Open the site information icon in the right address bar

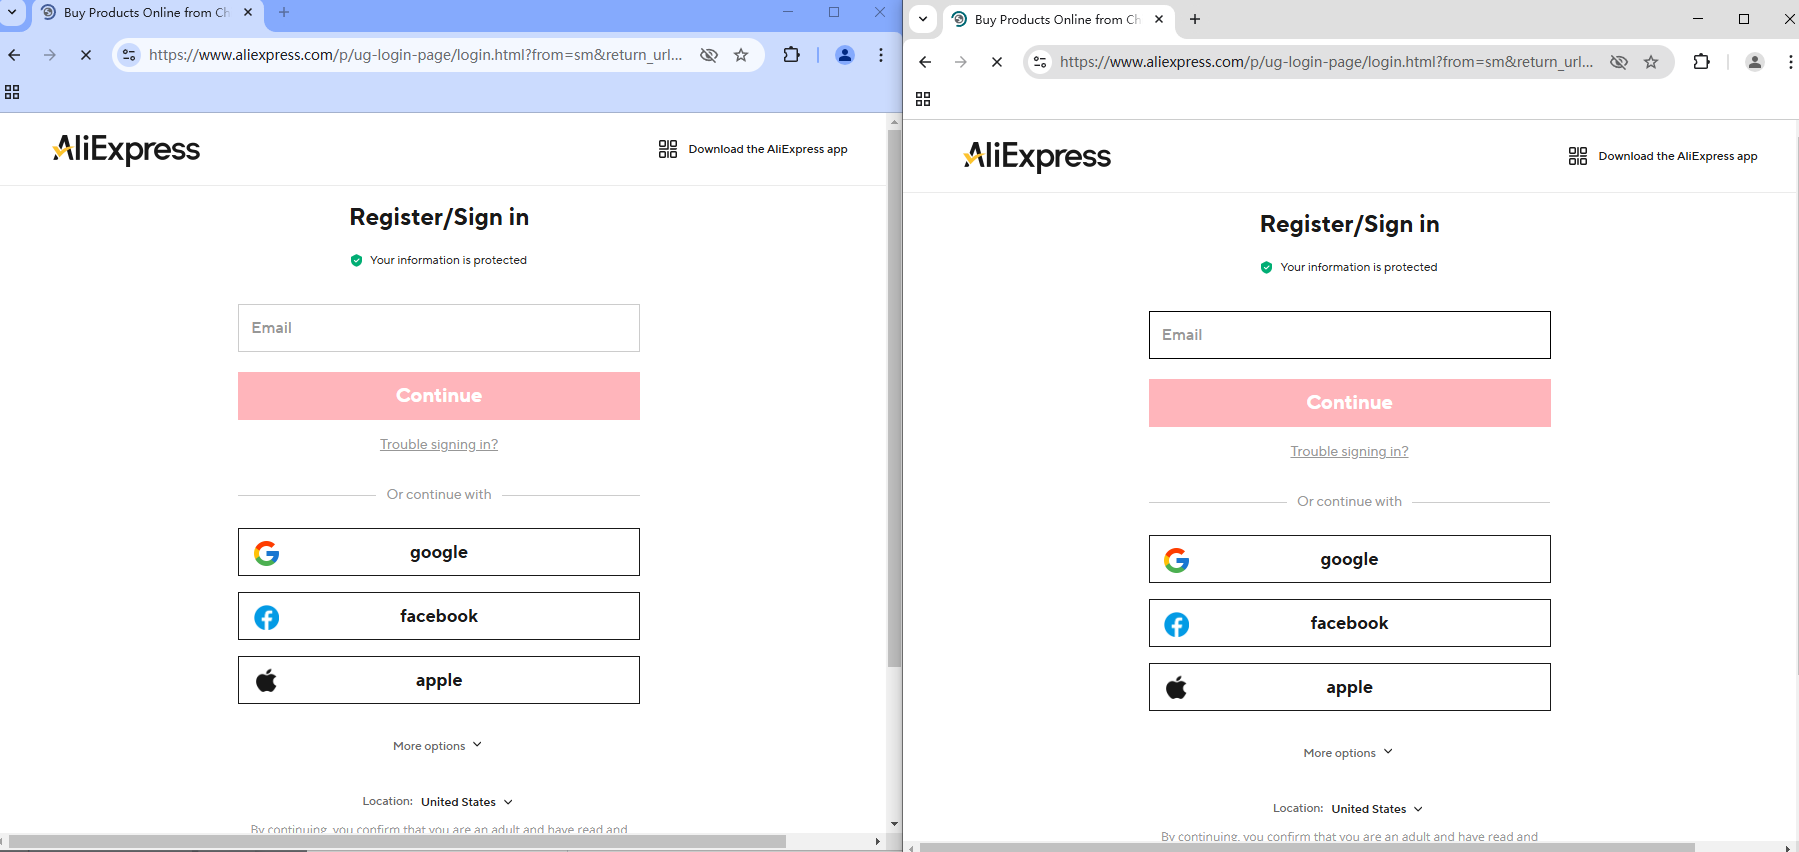1040,62
